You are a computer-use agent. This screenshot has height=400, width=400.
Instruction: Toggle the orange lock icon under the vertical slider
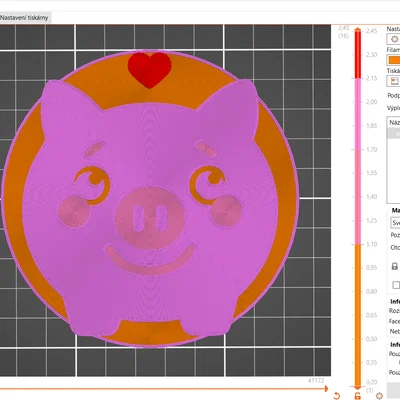(x=357, y=396)
